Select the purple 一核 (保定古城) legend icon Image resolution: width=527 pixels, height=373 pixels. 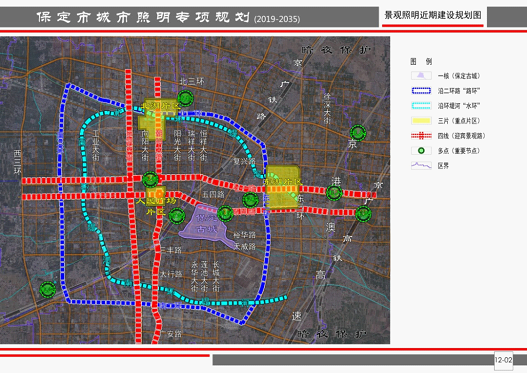(x=421, y=76)
